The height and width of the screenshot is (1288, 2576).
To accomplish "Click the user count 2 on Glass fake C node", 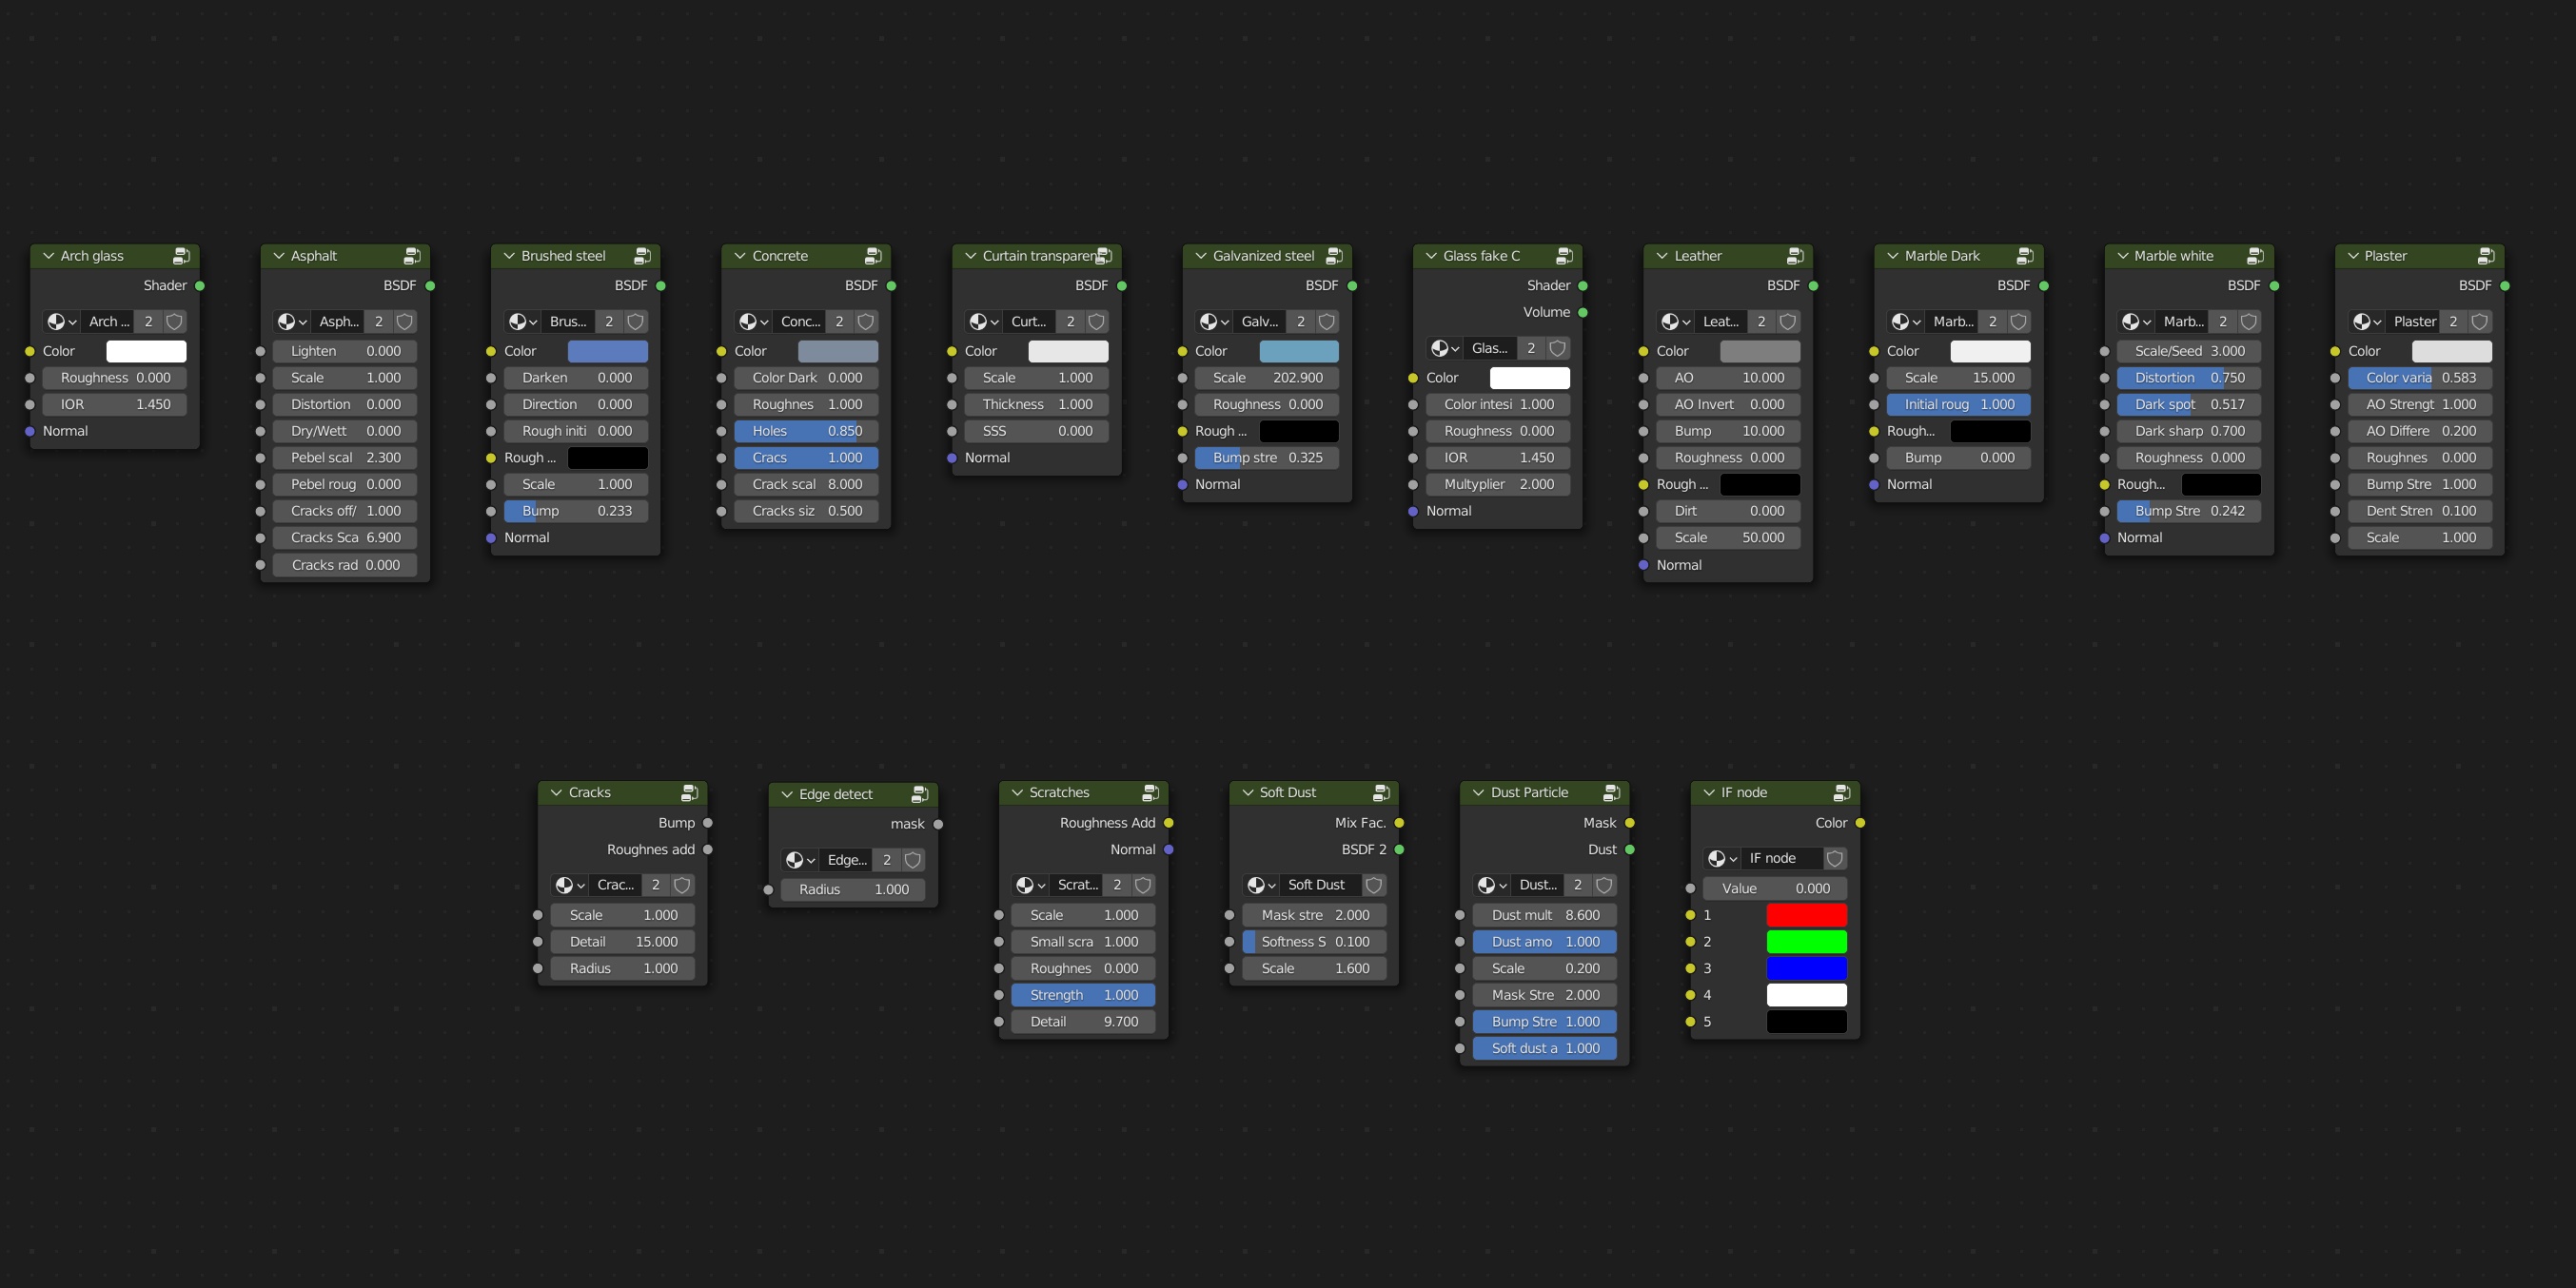I will point(1530,348).
